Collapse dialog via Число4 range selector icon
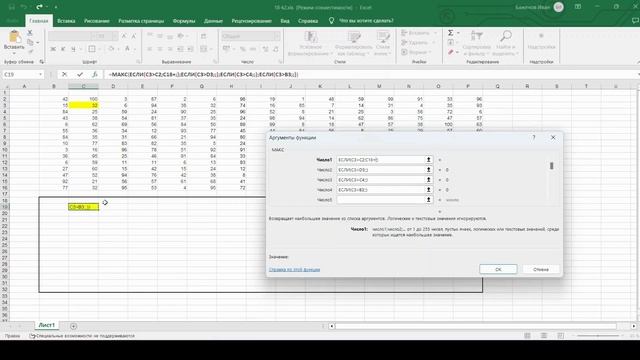Viewport: 640px width, 360px height. click(429, 190)
